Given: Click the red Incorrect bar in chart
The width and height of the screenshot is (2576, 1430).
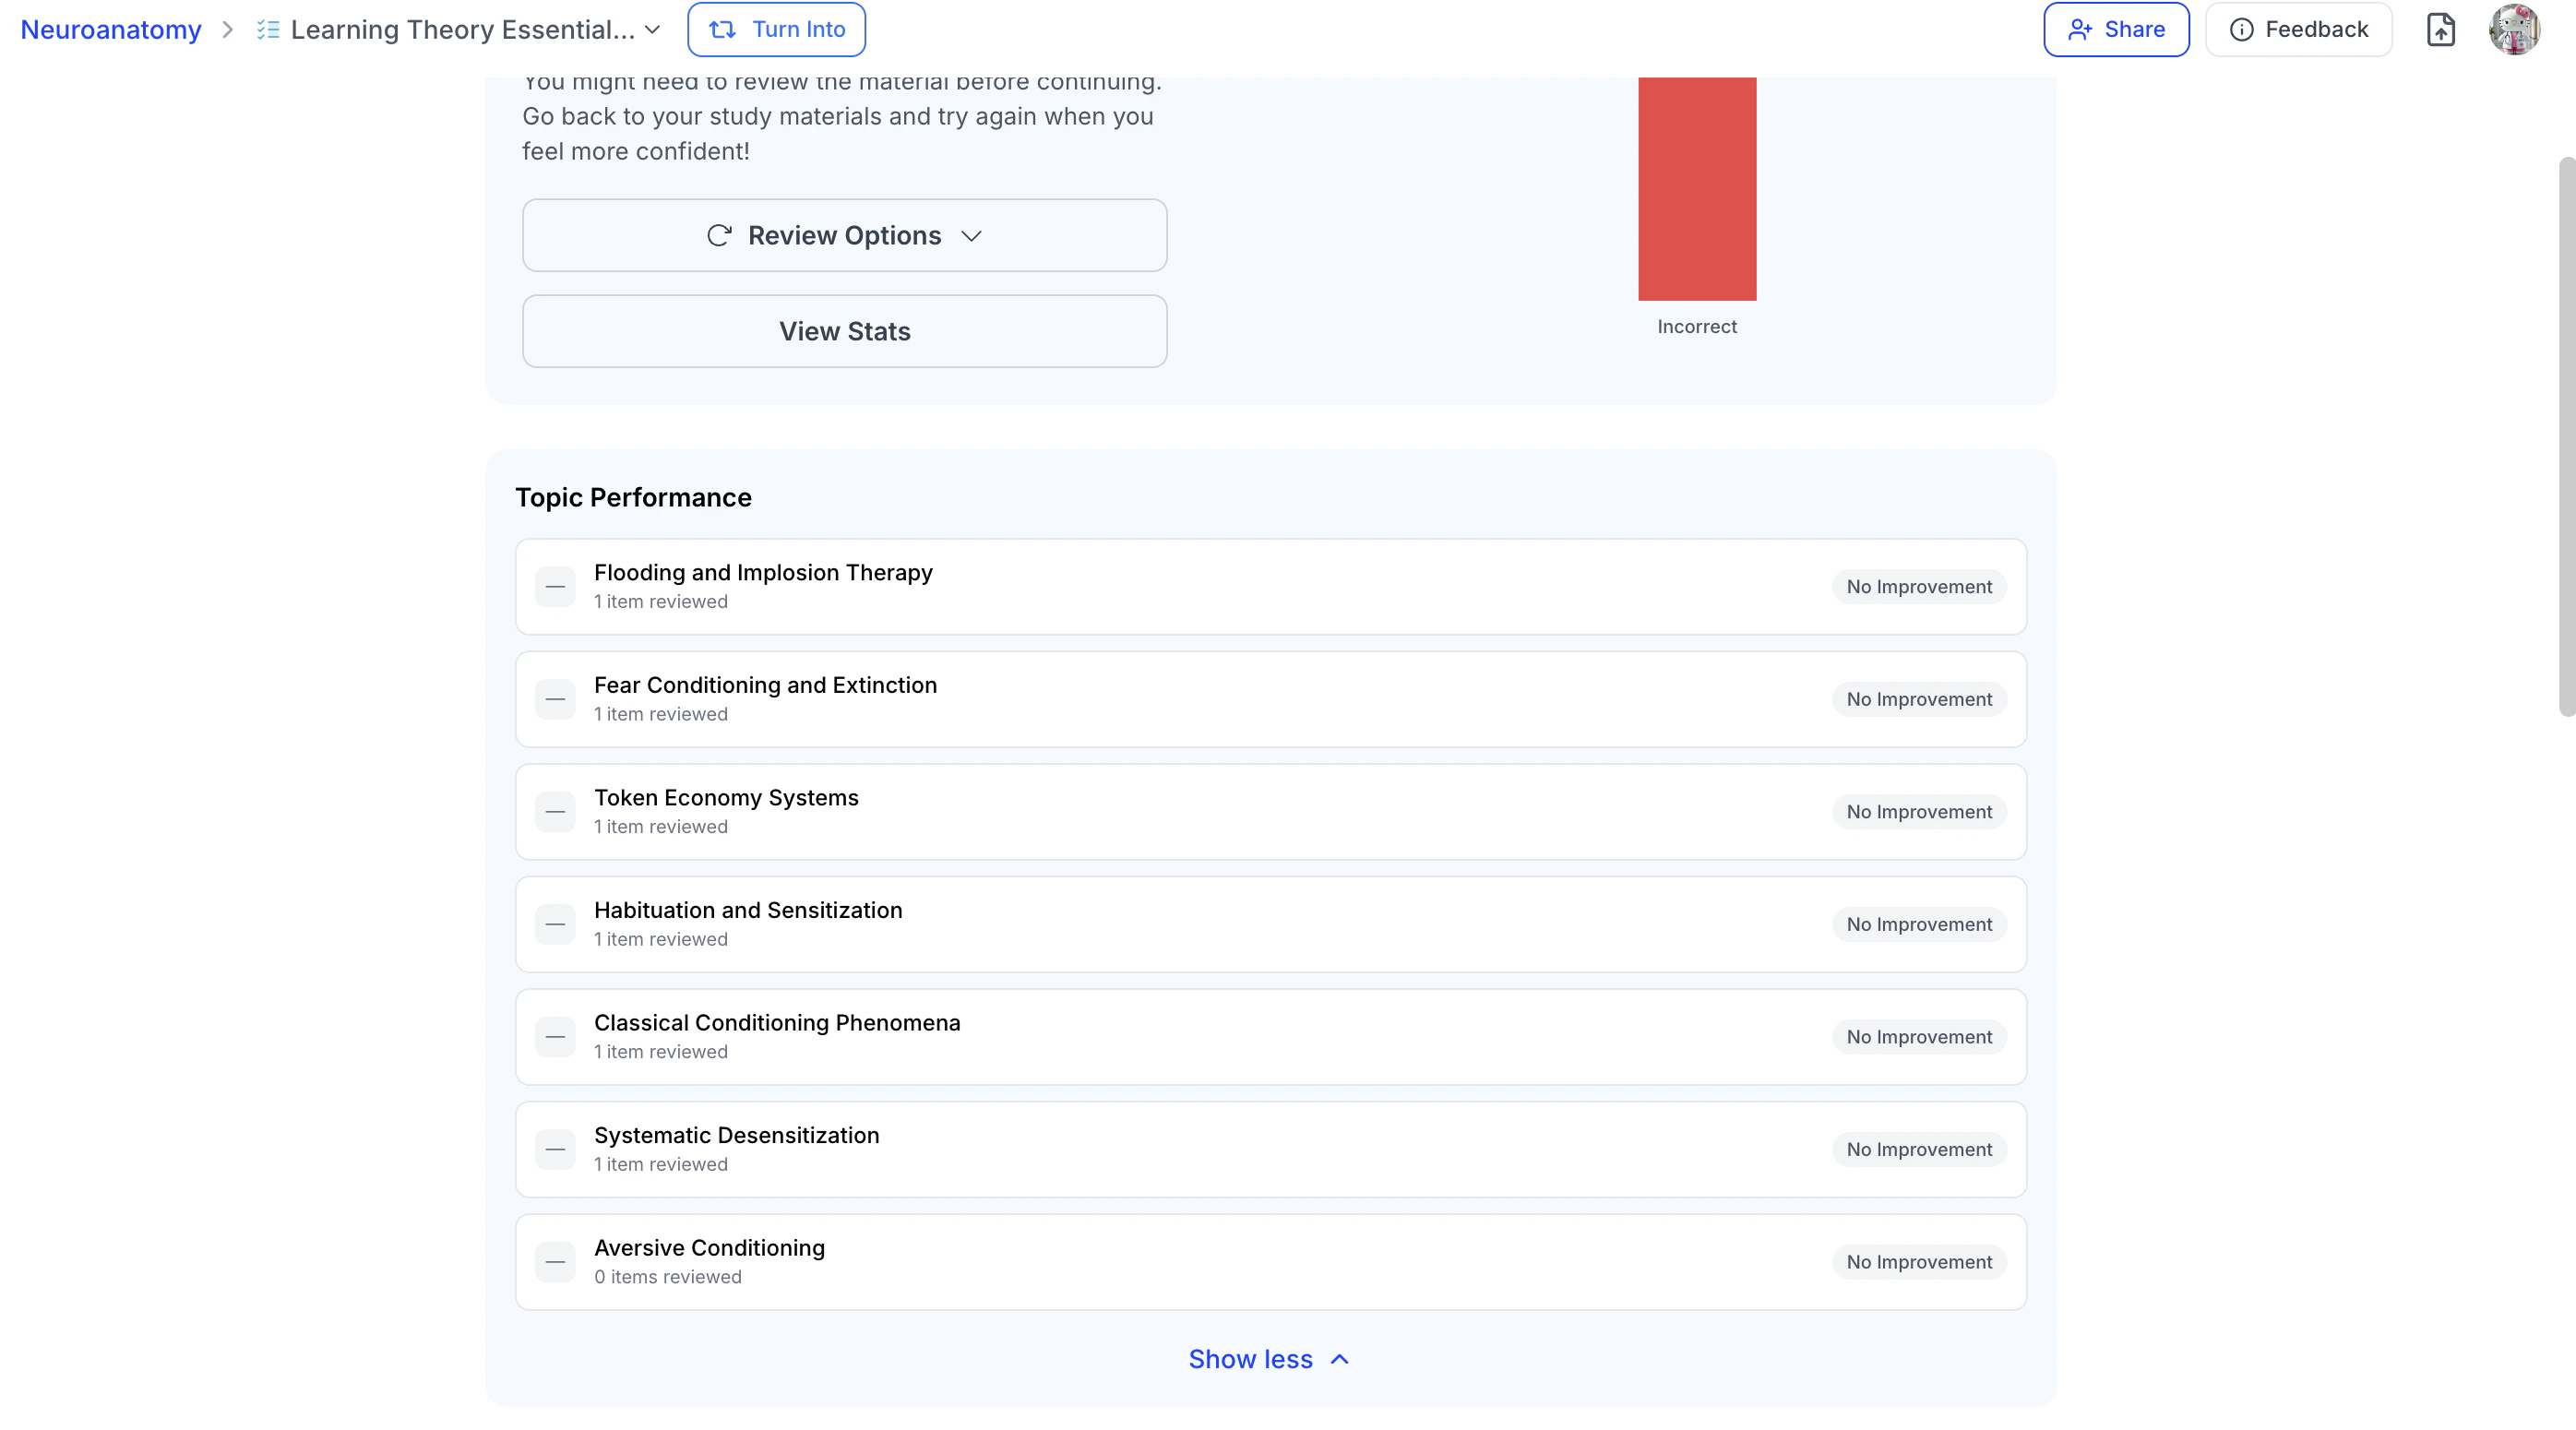Looking at the screenshot, I should click(x=1697, y=189).
